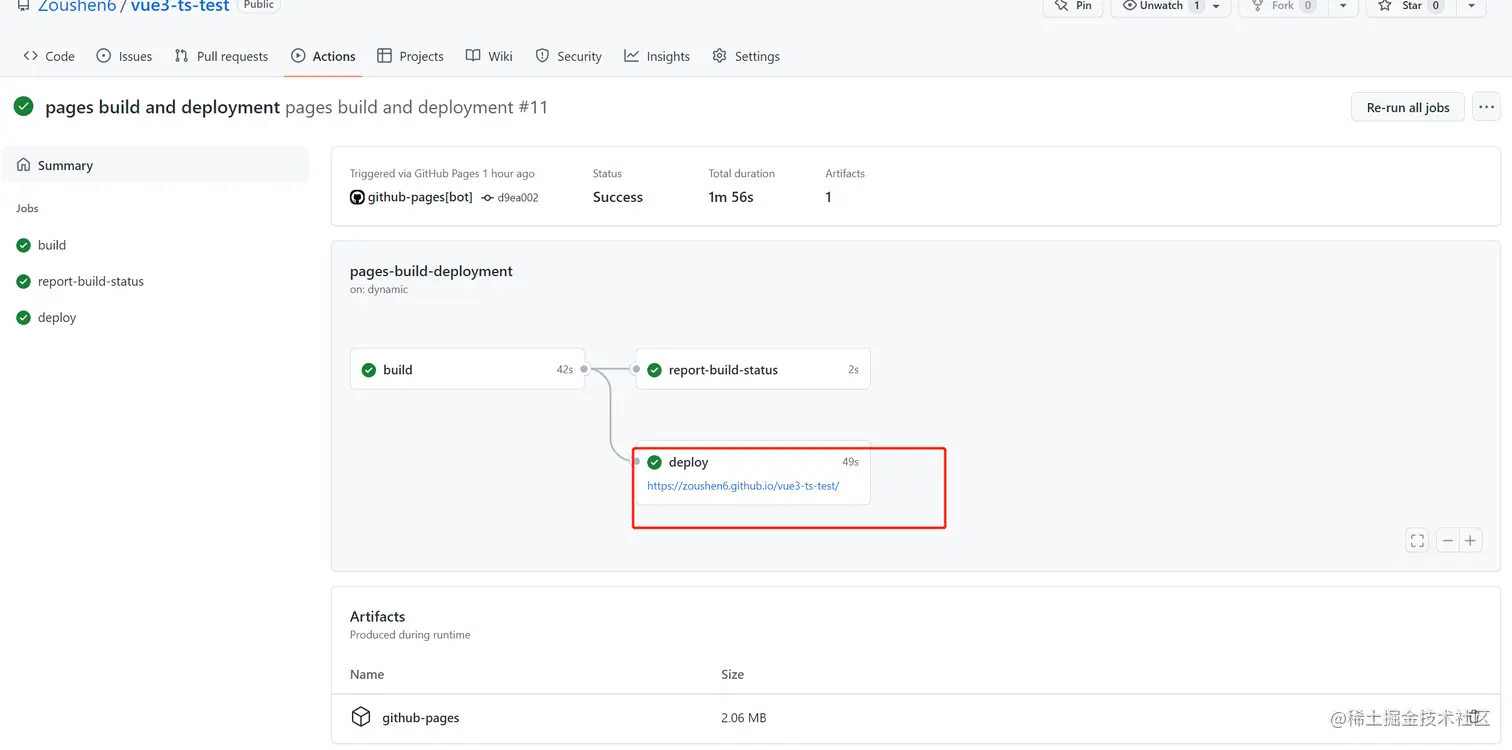Click the Settings gear icon
The width and height of the screenshot is (1512, 750).
719,56
